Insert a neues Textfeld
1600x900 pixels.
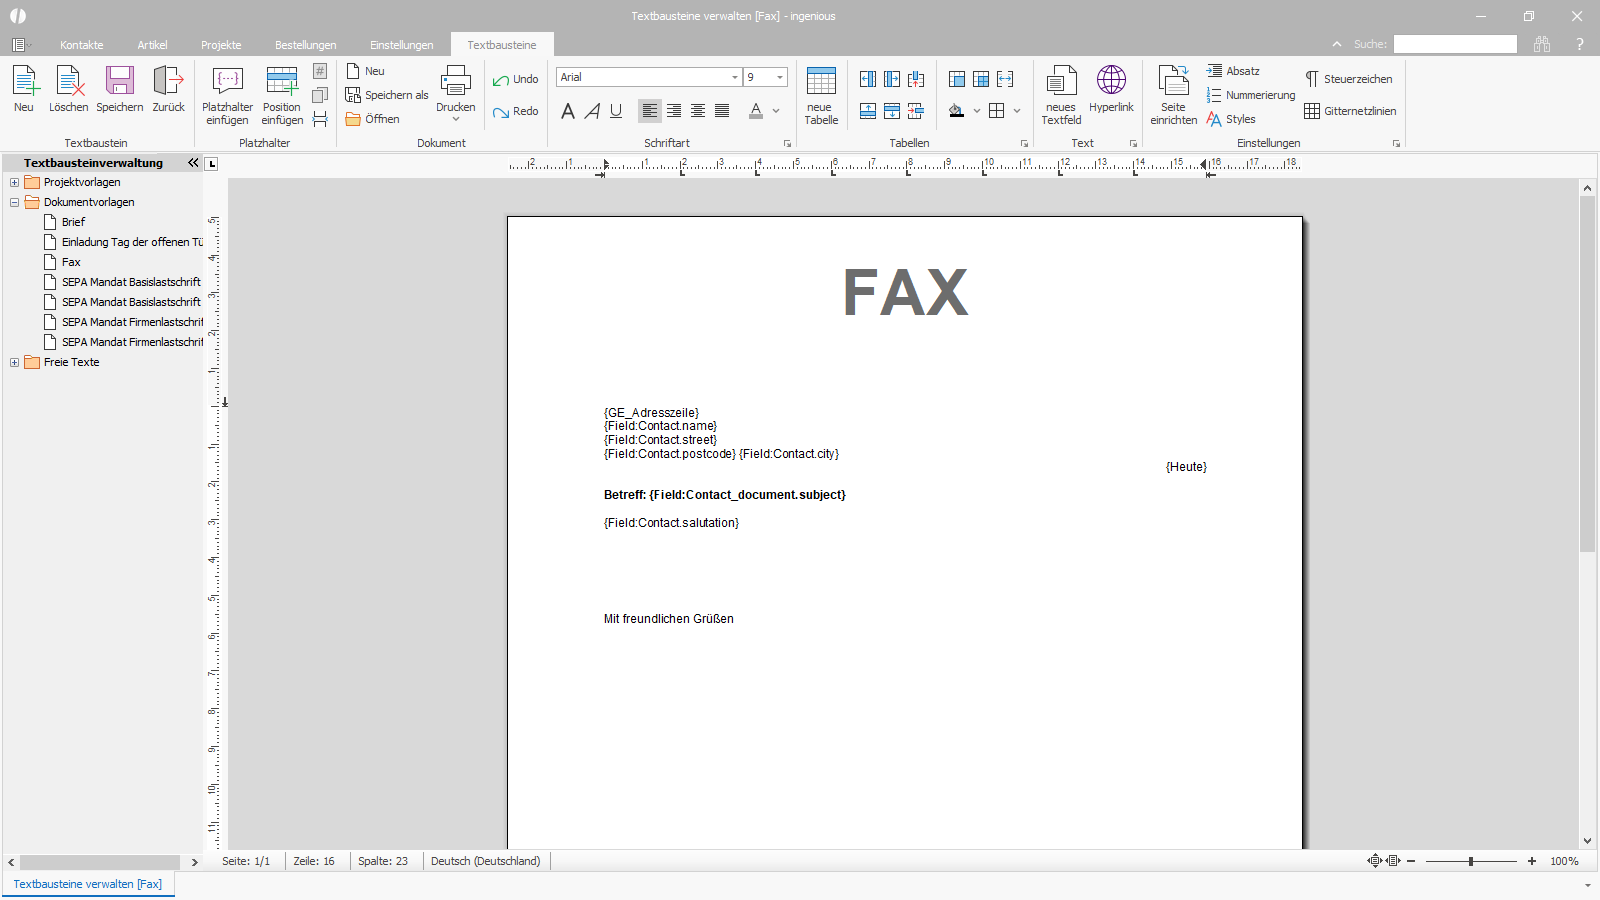pos(1061,96)
